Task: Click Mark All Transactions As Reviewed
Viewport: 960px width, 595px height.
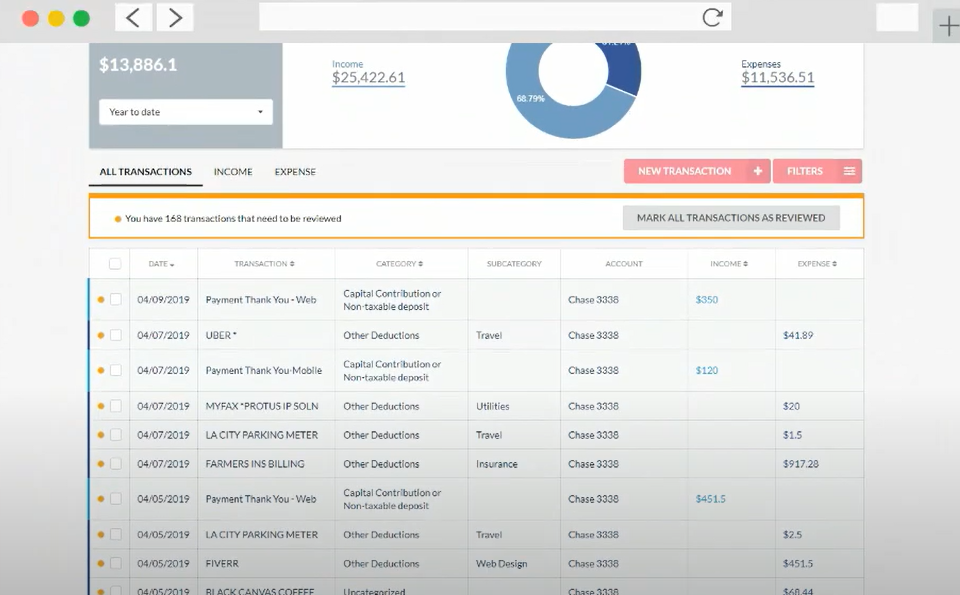Action: click(731, 217)
